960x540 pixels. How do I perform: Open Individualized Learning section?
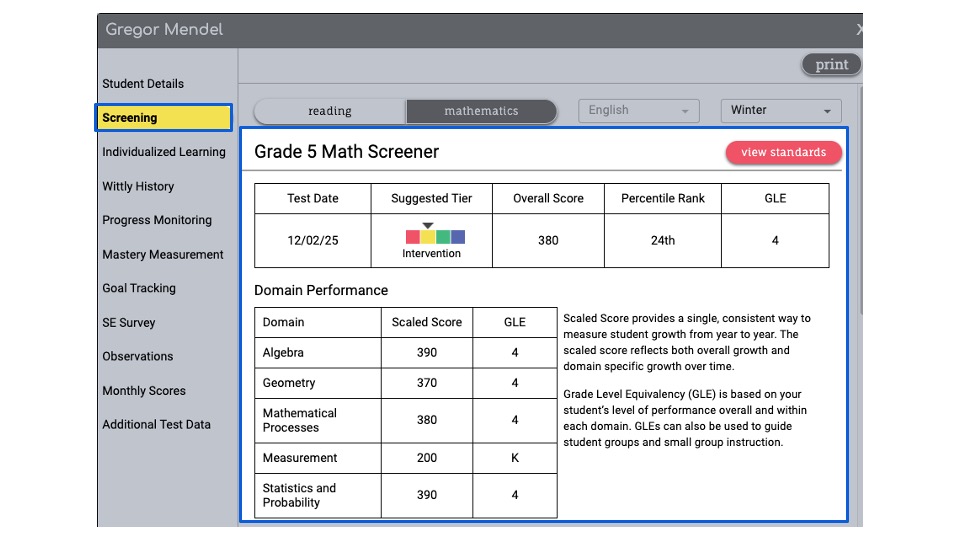[163, 152]
